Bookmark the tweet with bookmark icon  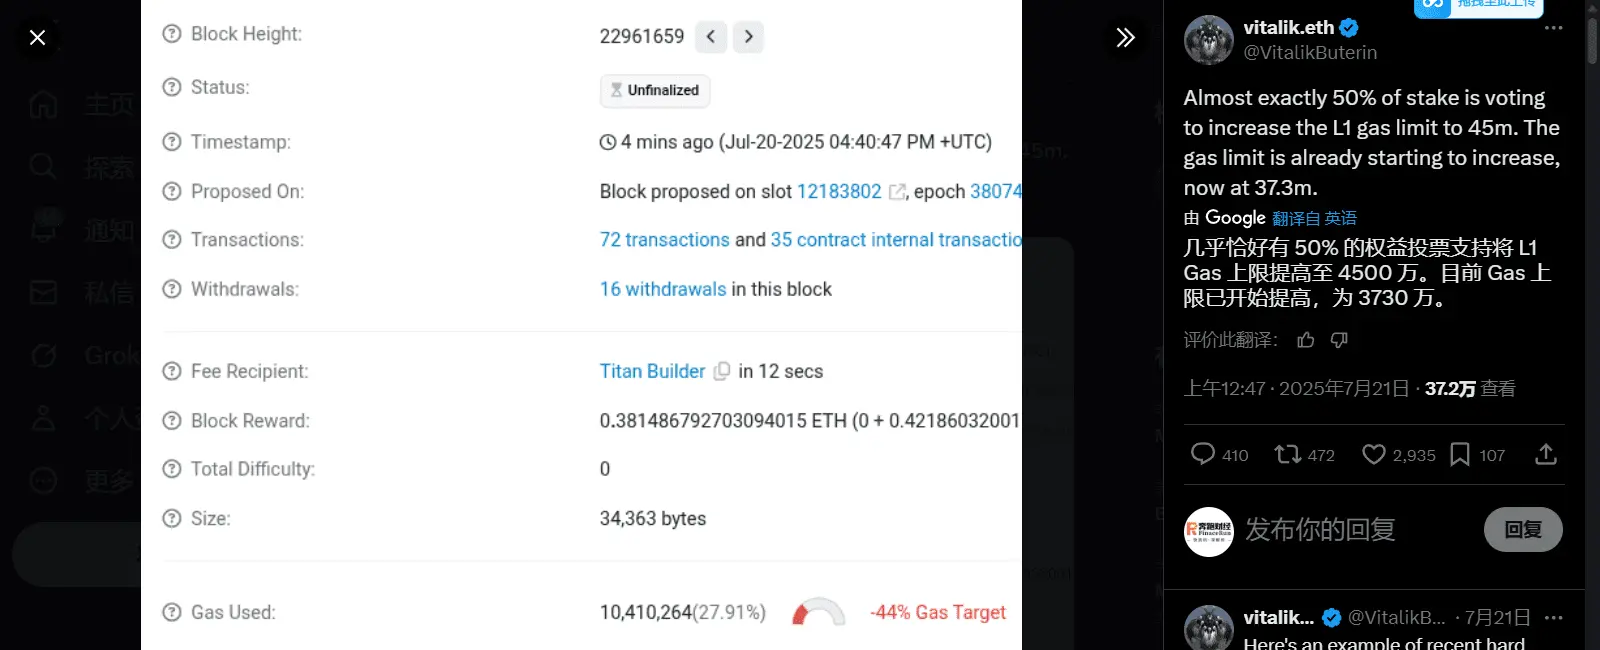point(1460,455)
